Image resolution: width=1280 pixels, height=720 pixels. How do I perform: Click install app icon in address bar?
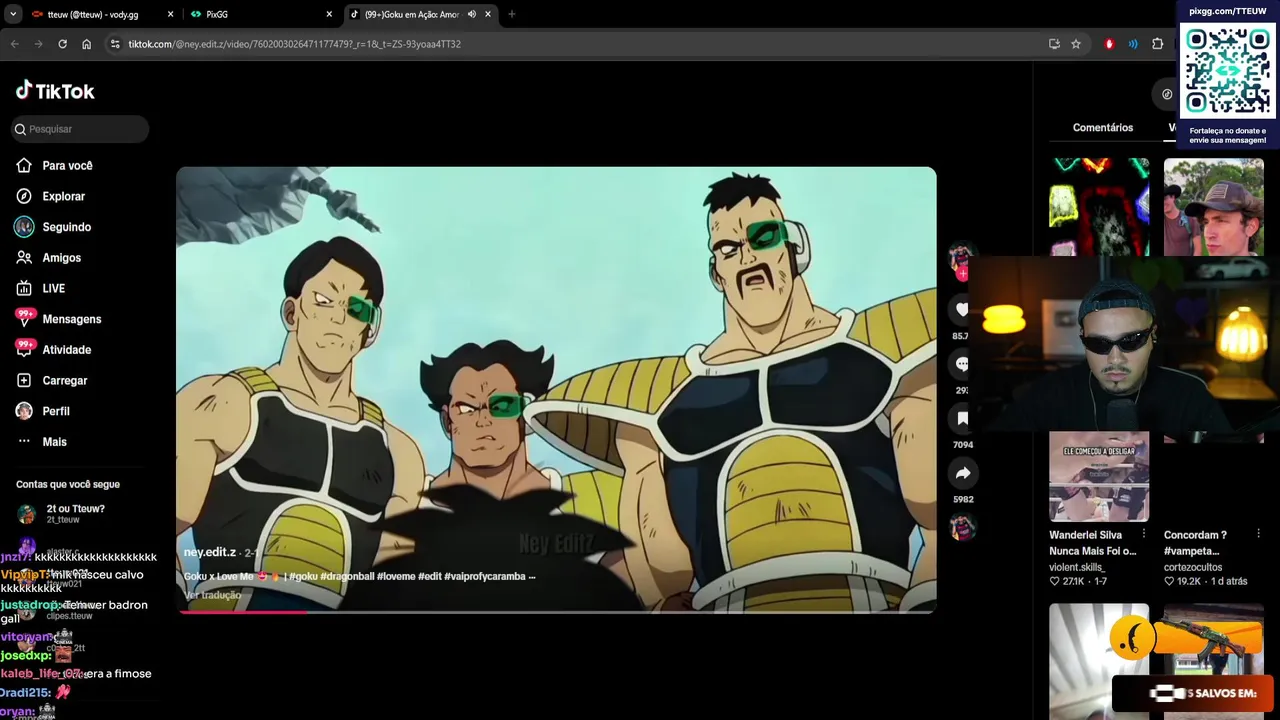1054,44
